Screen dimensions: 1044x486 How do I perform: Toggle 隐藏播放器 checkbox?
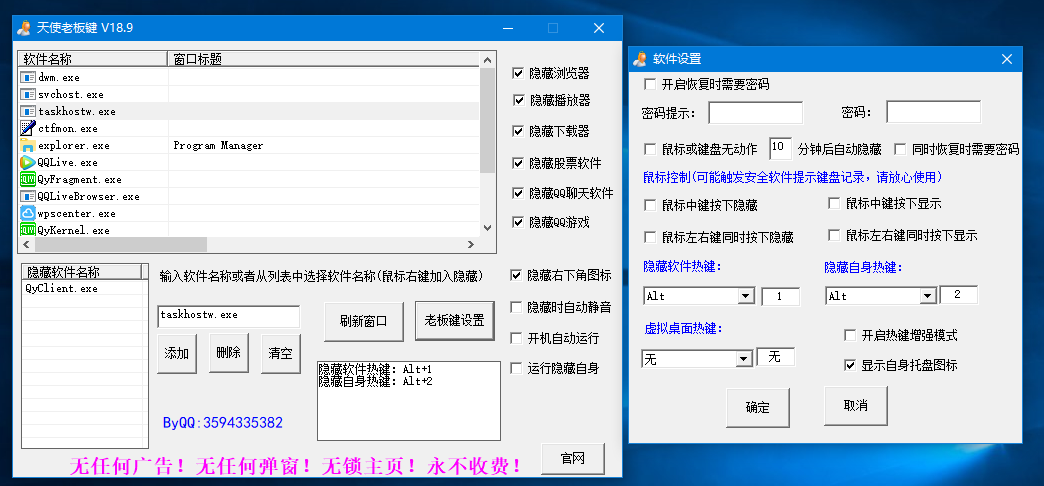pos(519,101)
